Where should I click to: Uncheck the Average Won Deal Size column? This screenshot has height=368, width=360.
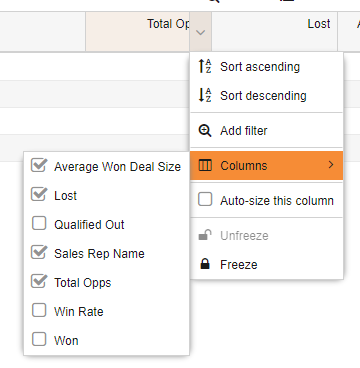(39, 166)
